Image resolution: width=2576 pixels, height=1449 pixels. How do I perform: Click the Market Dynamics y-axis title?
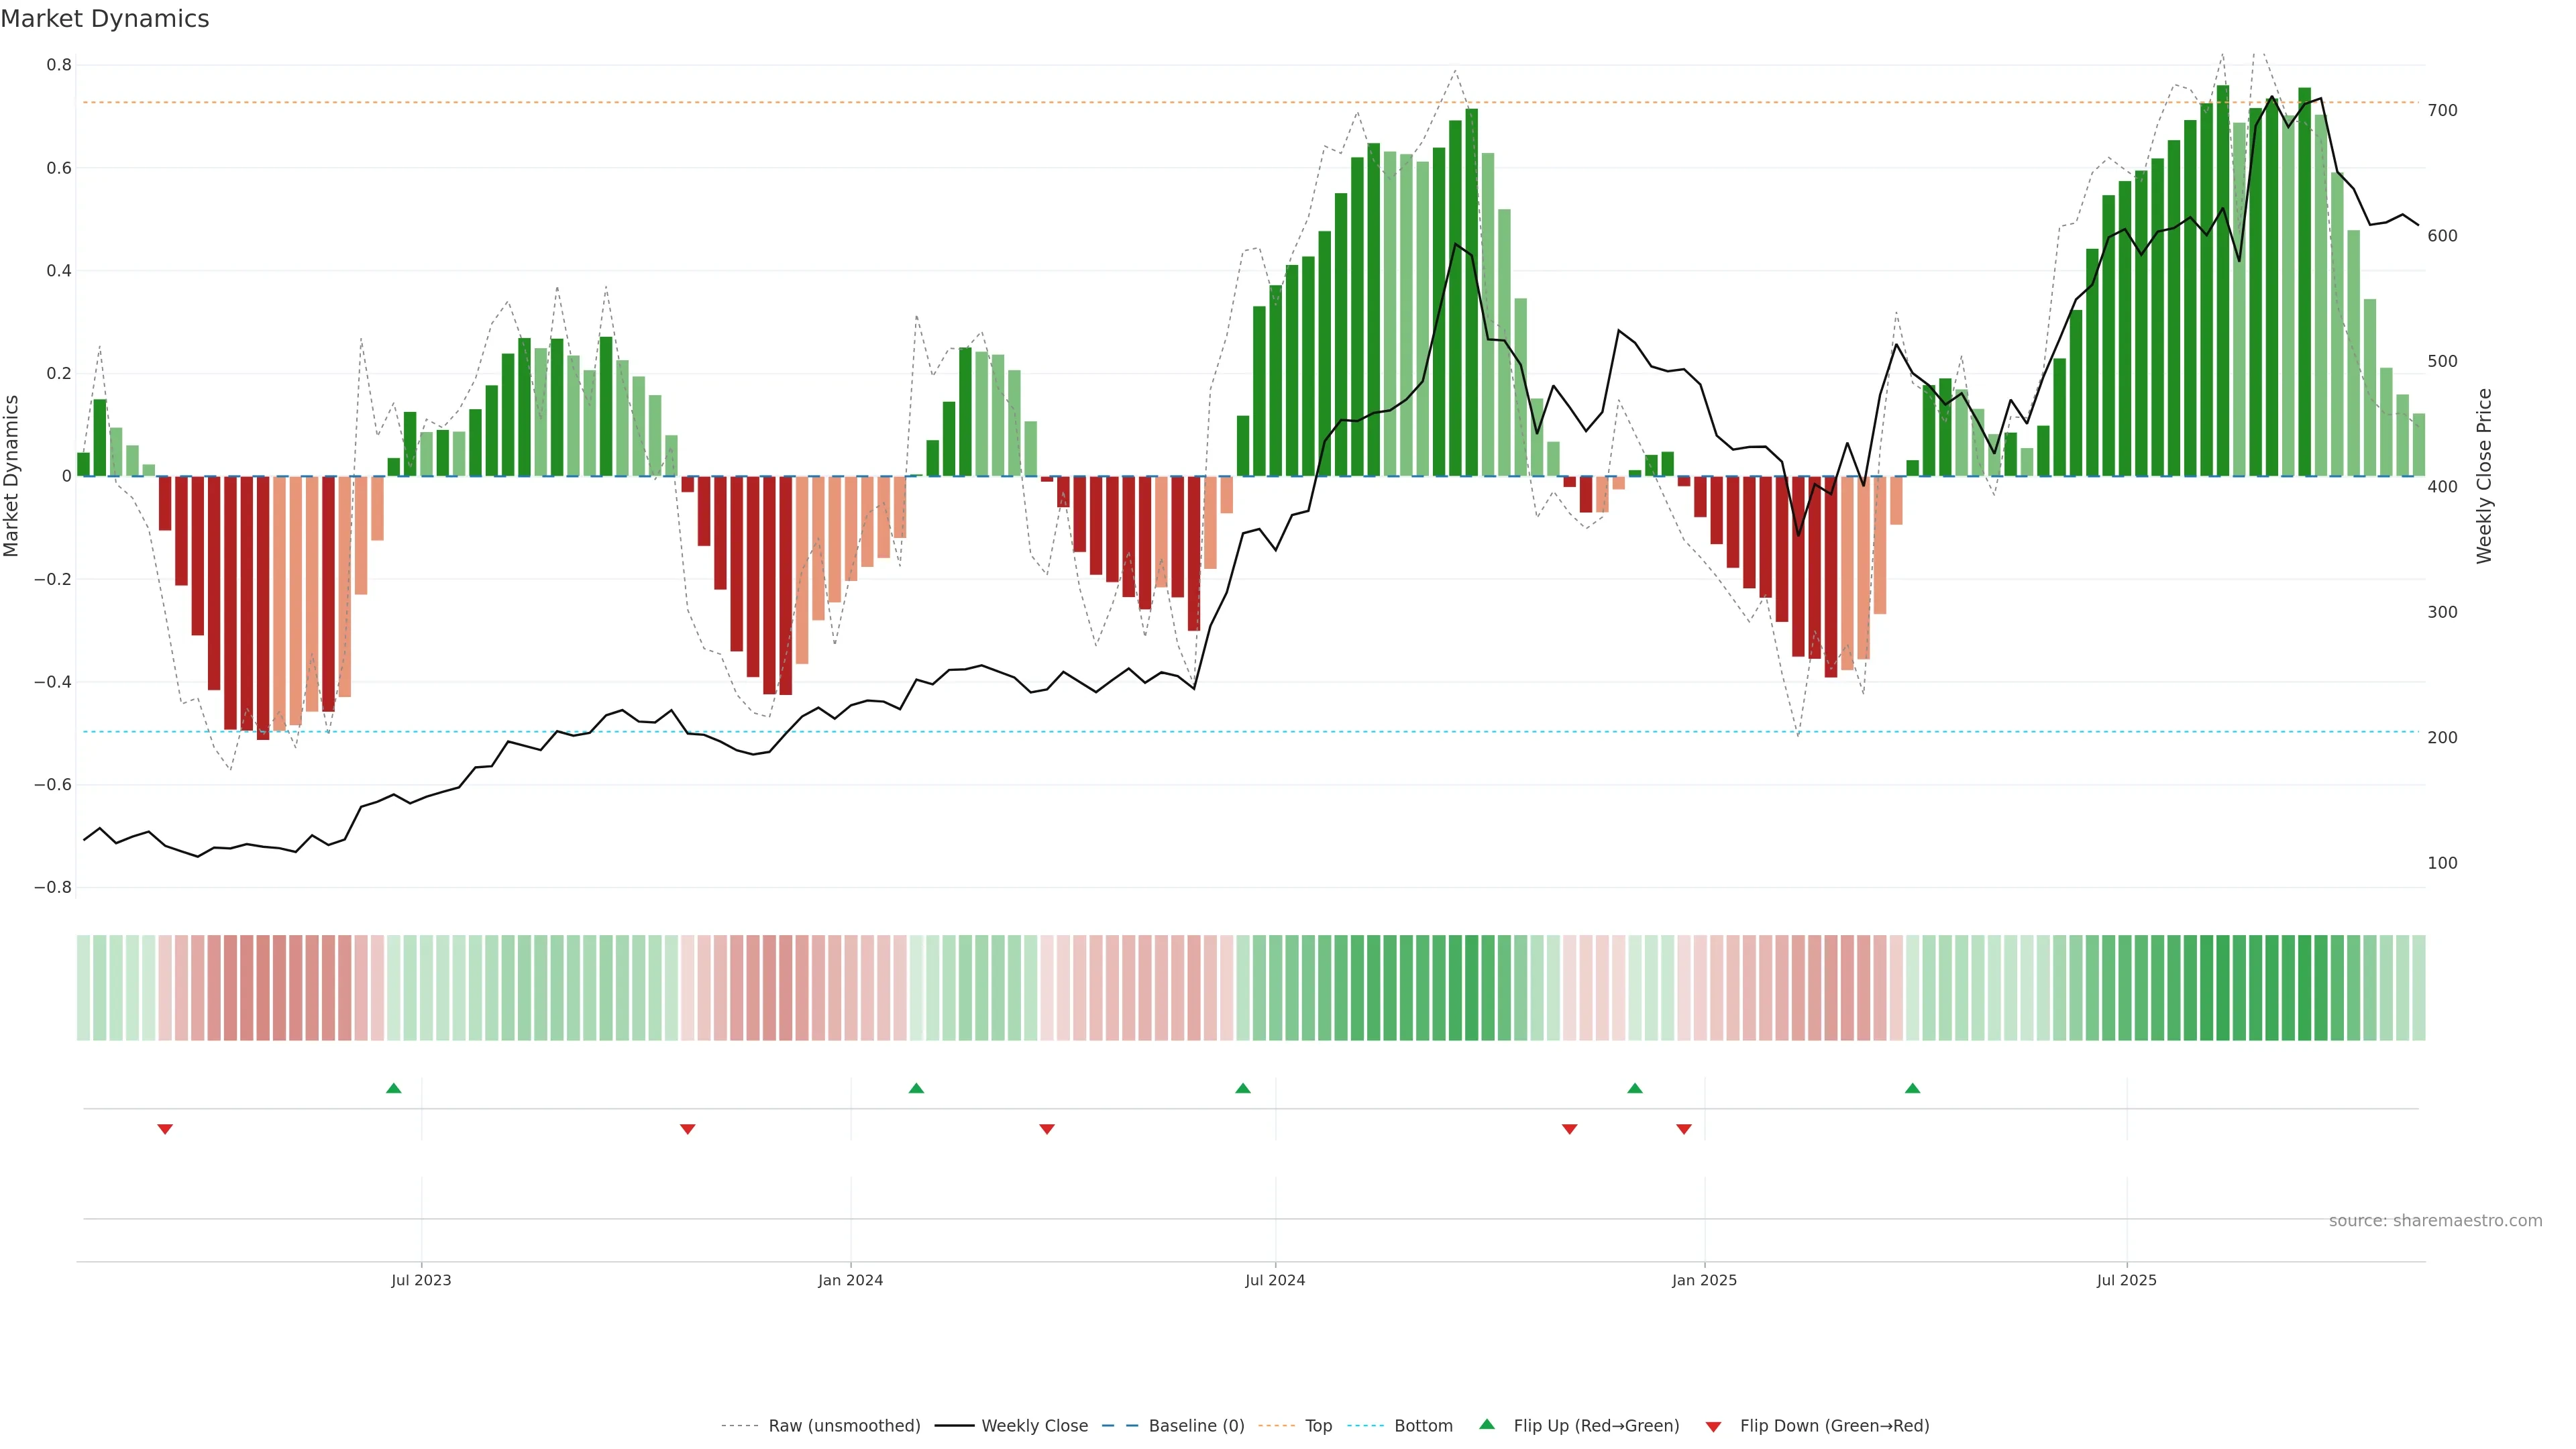pos(12,476)
